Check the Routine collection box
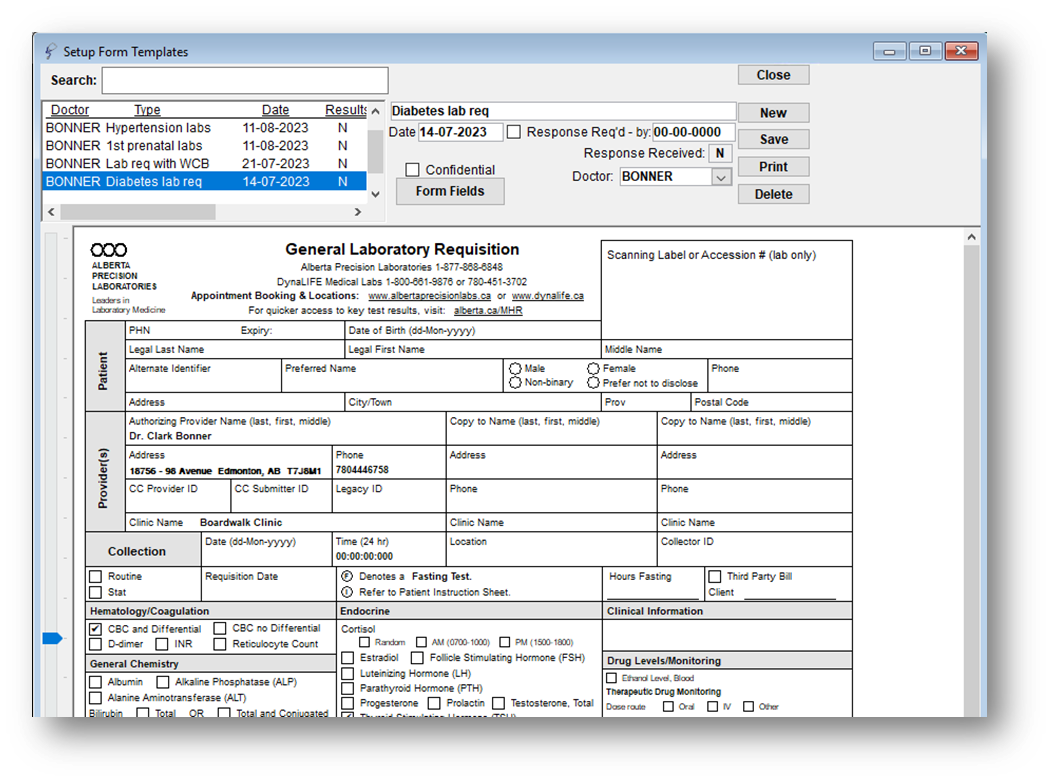Viewport: 1052px width, 782px height. [x=95, y=577]
